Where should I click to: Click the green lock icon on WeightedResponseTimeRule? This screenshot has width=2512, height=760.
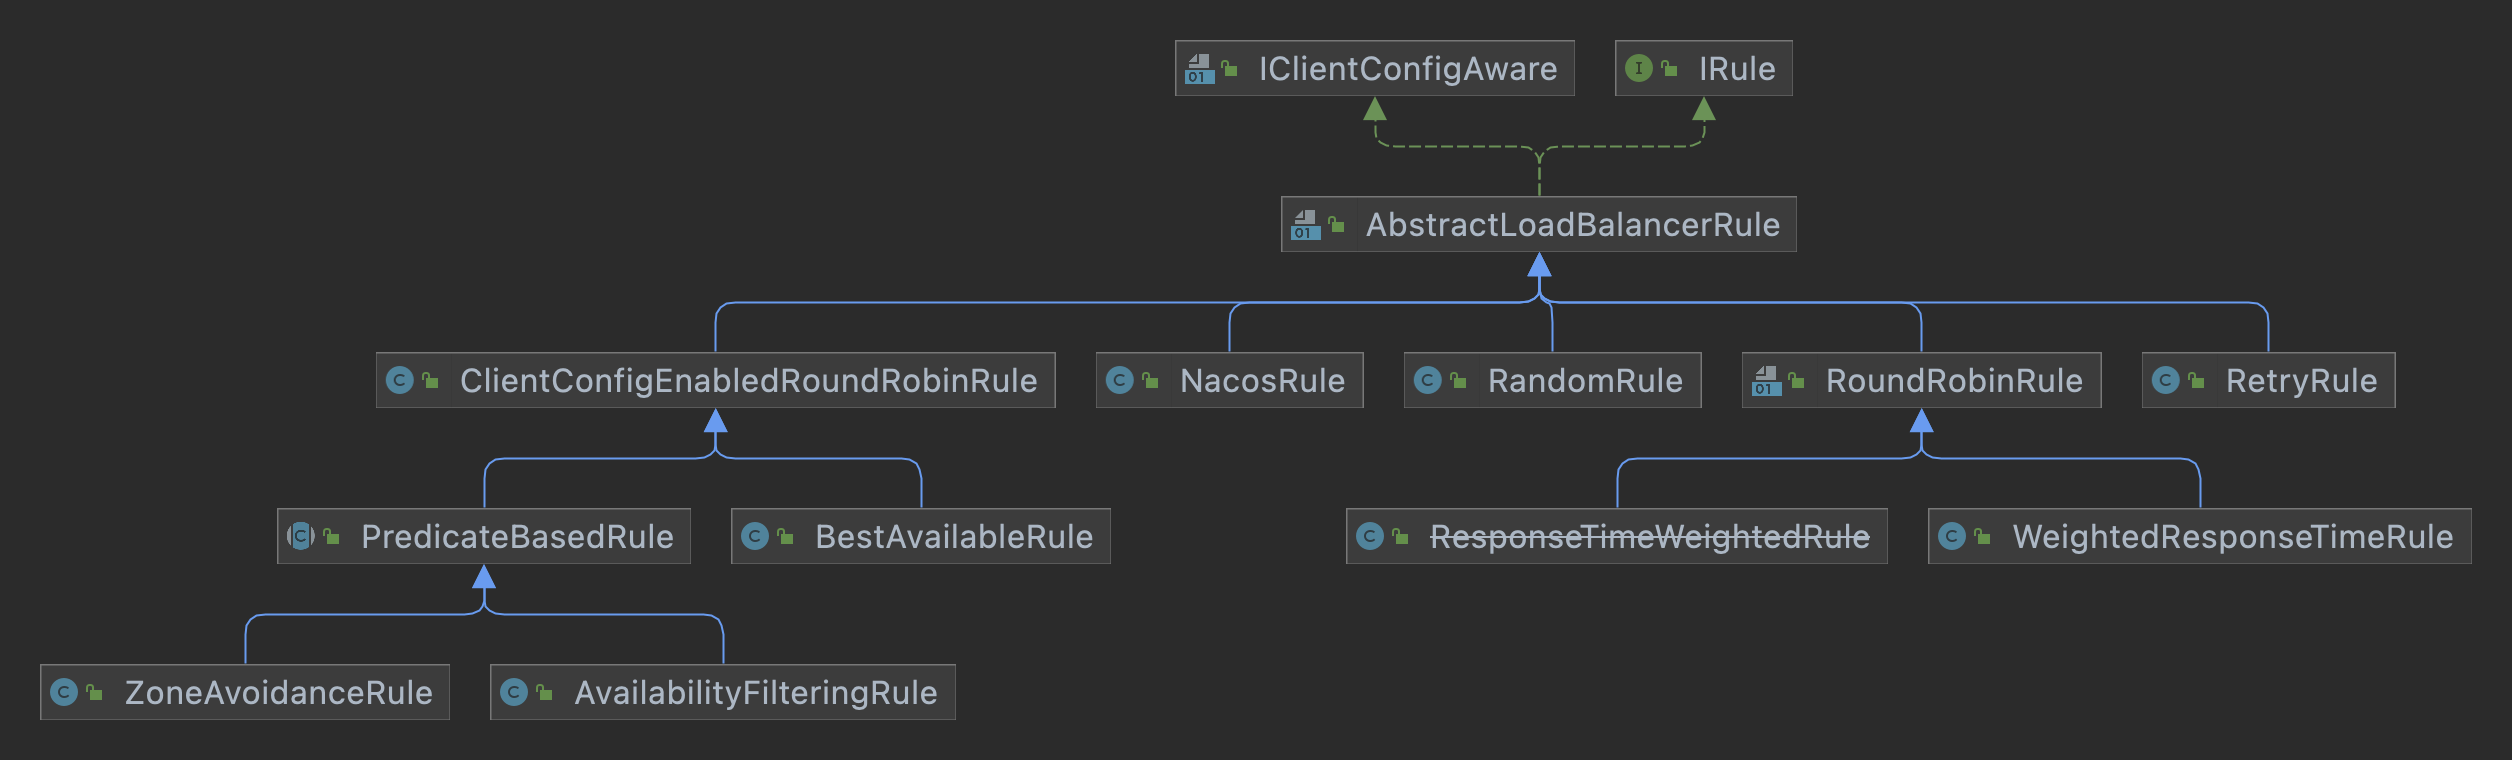click(1982, 537)
